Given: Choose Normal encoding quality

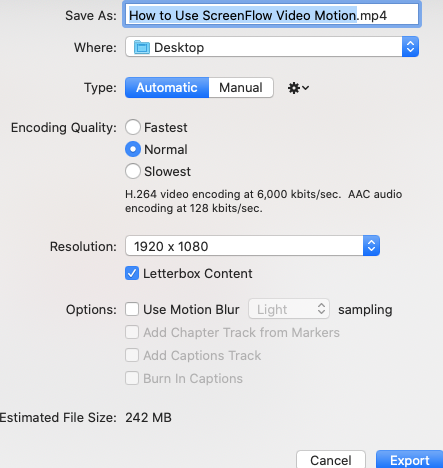Looking at the screenshot, I should pyautogui.click(x=133, y=149).
